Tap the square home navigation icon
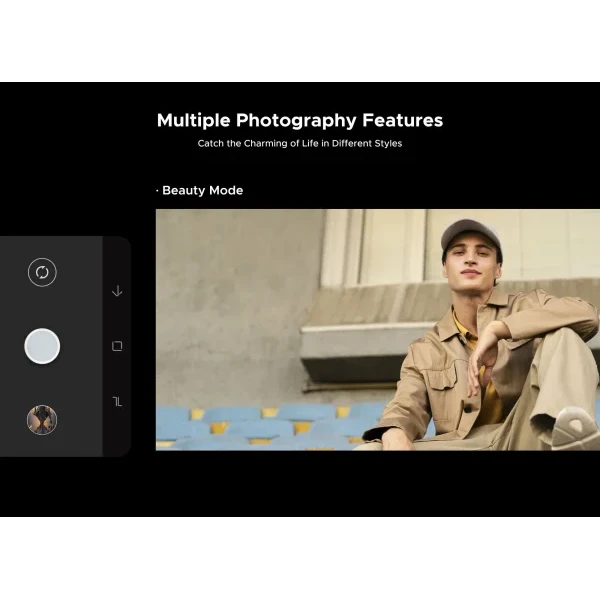Viewport: 600px width, 600px height. tap(117, 346)
